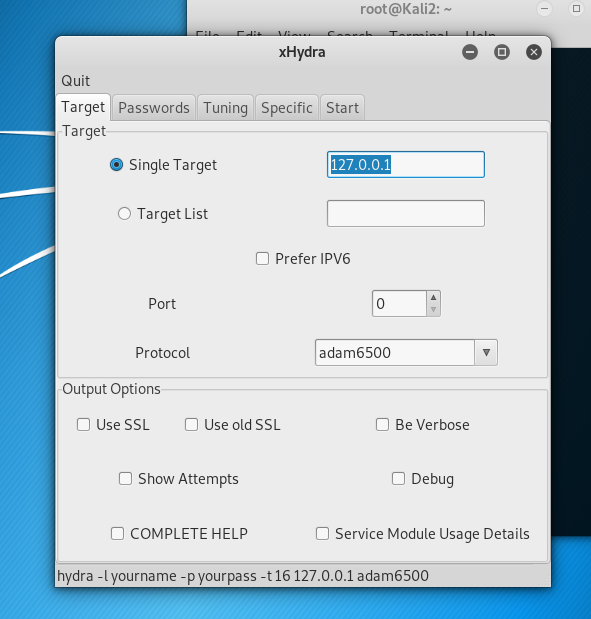Switch to the Target tab
Viewport: 591px width, 619px height.
point(83,107)
